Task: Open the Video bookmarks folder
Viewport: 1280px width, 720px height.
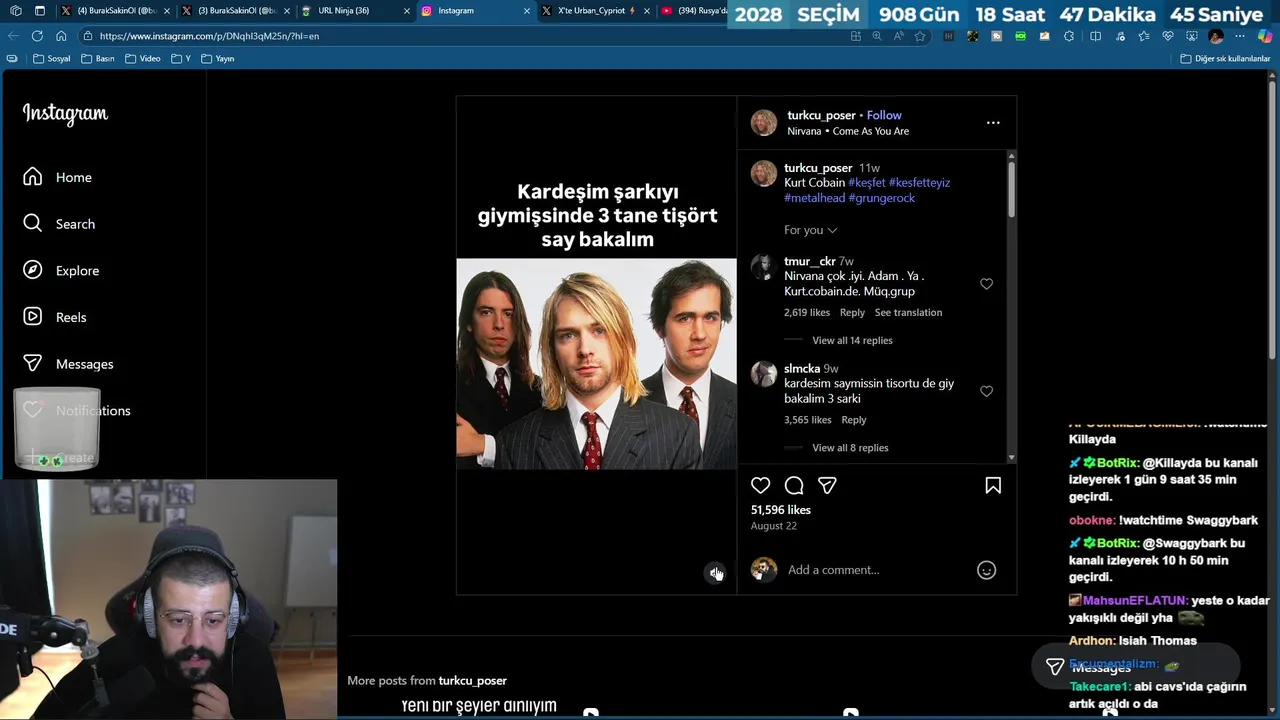Action: coord(143,59)
